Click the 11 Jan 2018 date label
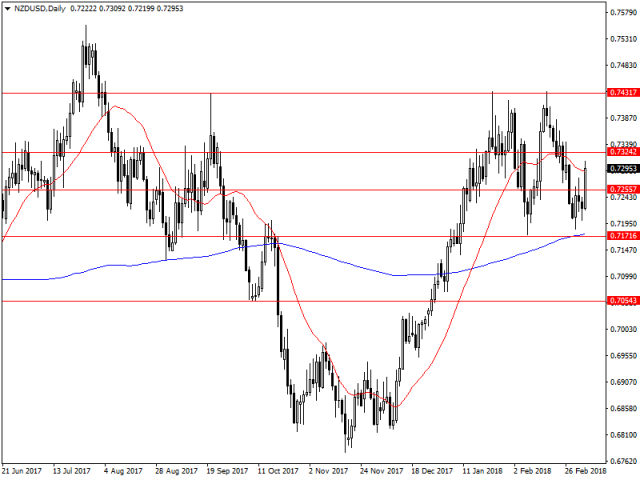Screen dimensions: 640x480 coord(492,472)
